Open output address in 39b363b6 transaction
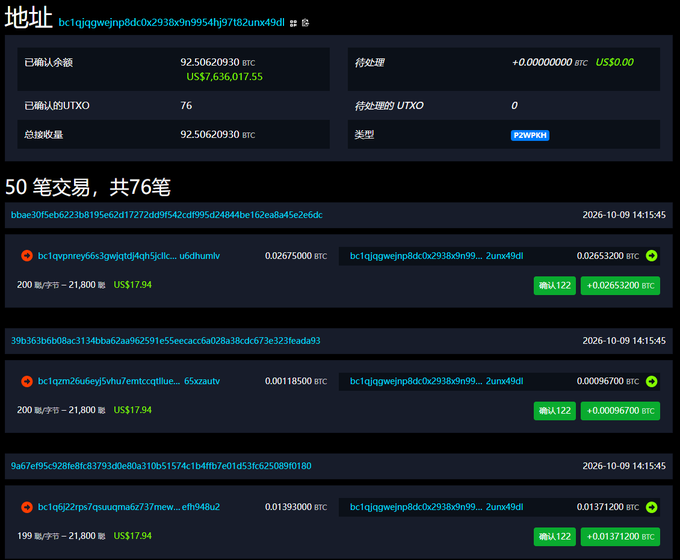This screenshot has height=560, width=680. click(437, 381)
